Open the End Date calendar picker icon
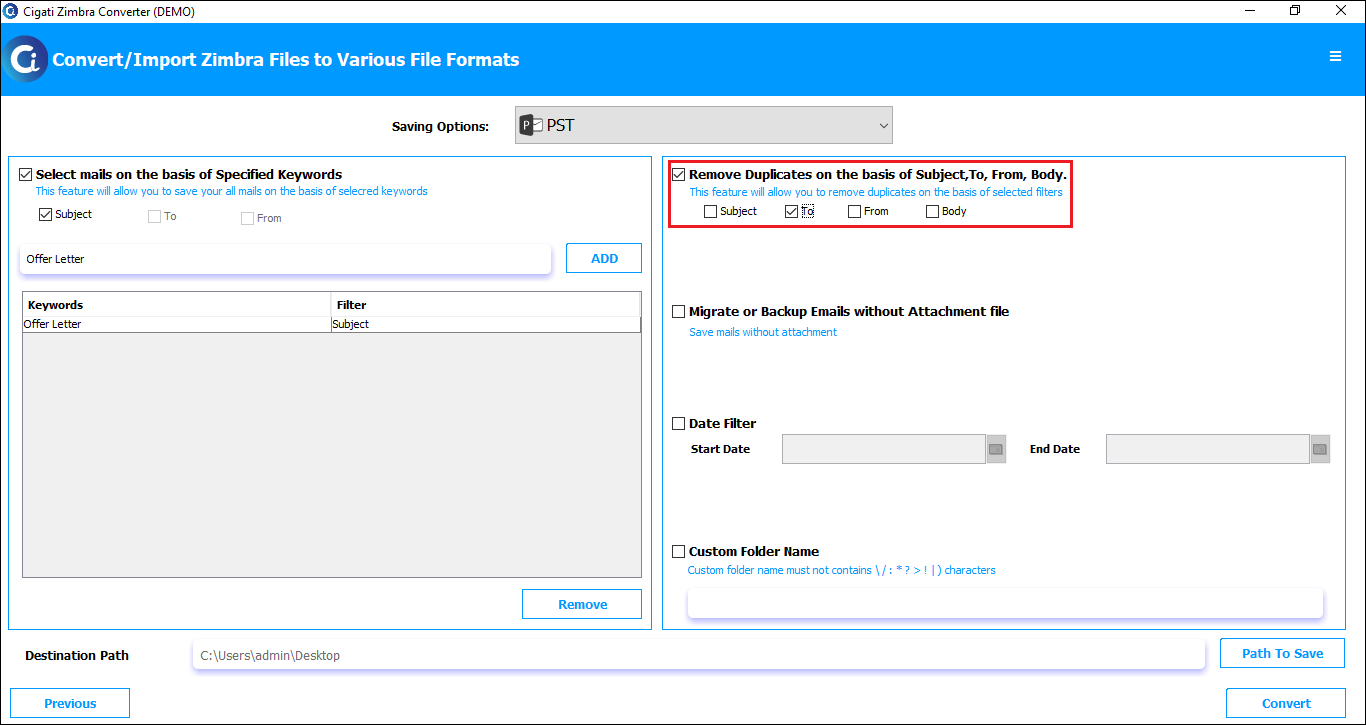This screenshot has height=725, width=1366. tap(1320, 449)
